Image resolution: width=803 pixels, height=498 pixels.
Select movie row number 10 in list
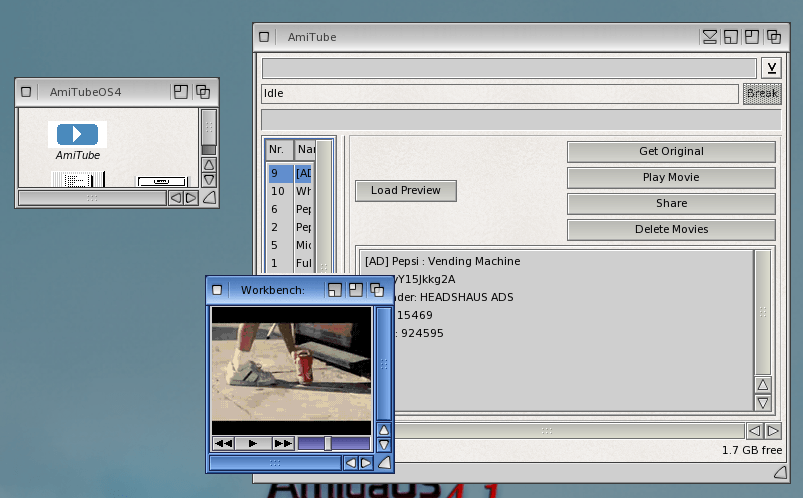coord(279,191)
